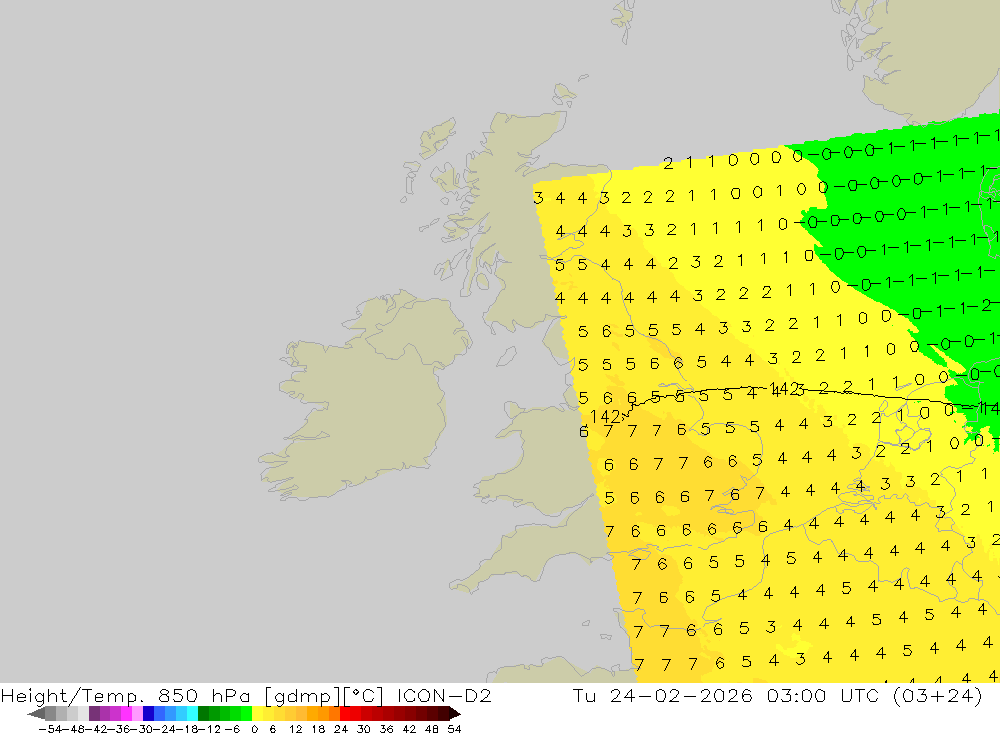Click the "48" legend scale value

[432, 729]
